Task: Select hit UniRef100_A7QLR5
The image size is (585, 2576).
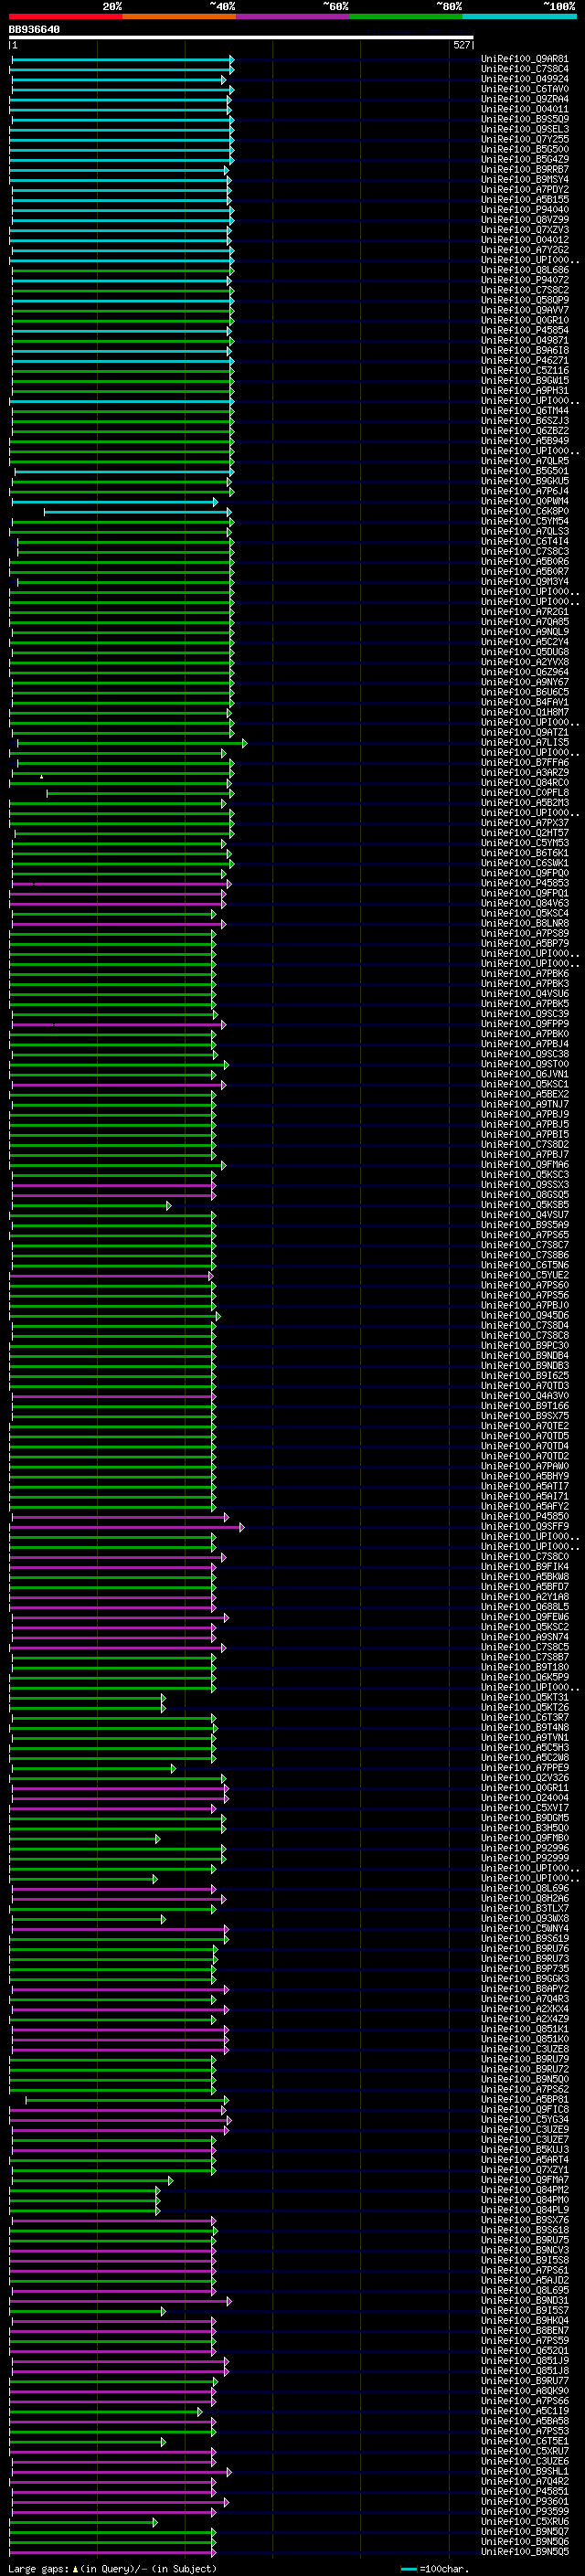Action: (x=525, y=461)
